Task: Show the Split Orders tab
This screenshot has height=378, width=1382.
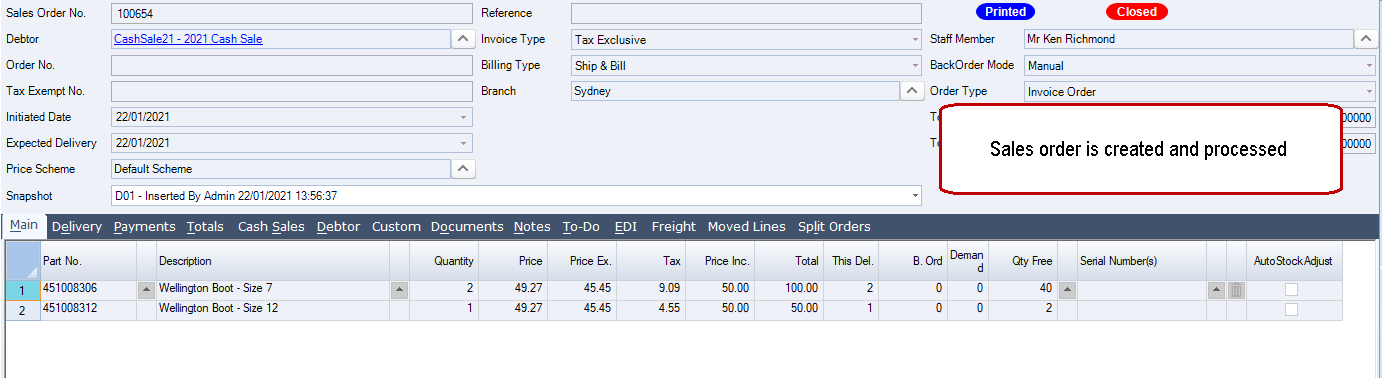Action: tap(834, 227)
